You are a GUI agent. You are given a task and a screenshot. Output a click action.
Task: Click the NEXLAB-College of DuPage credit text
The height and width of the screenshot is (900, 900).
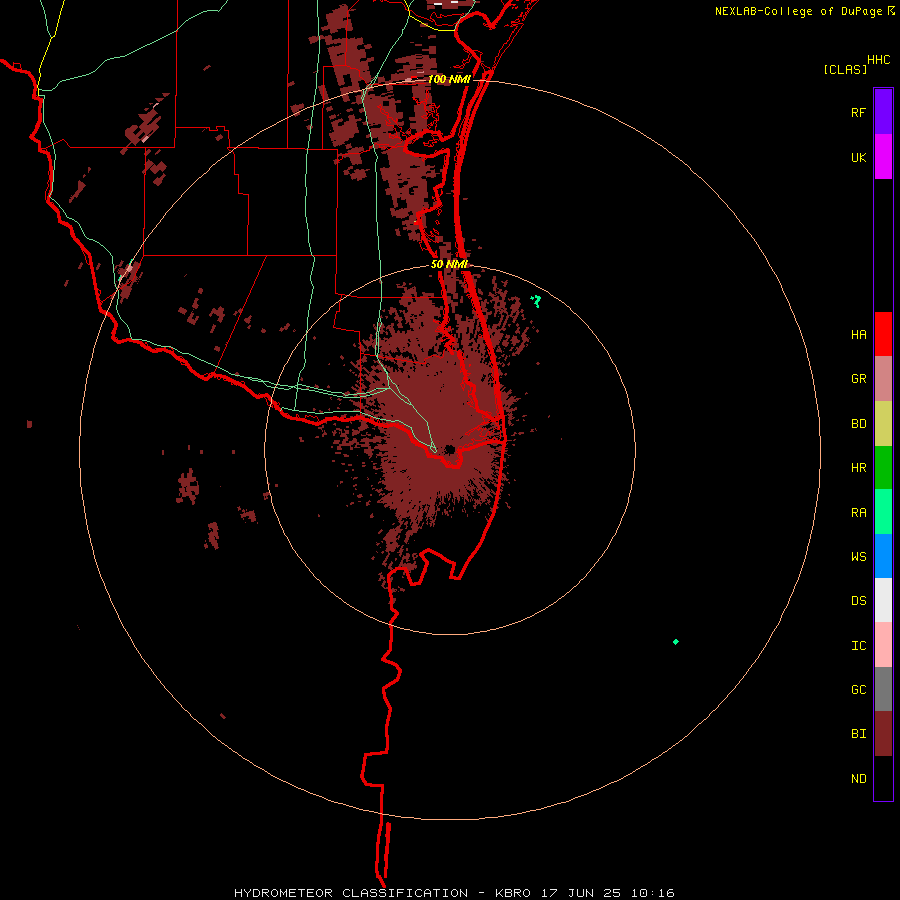tap(798, 11)
